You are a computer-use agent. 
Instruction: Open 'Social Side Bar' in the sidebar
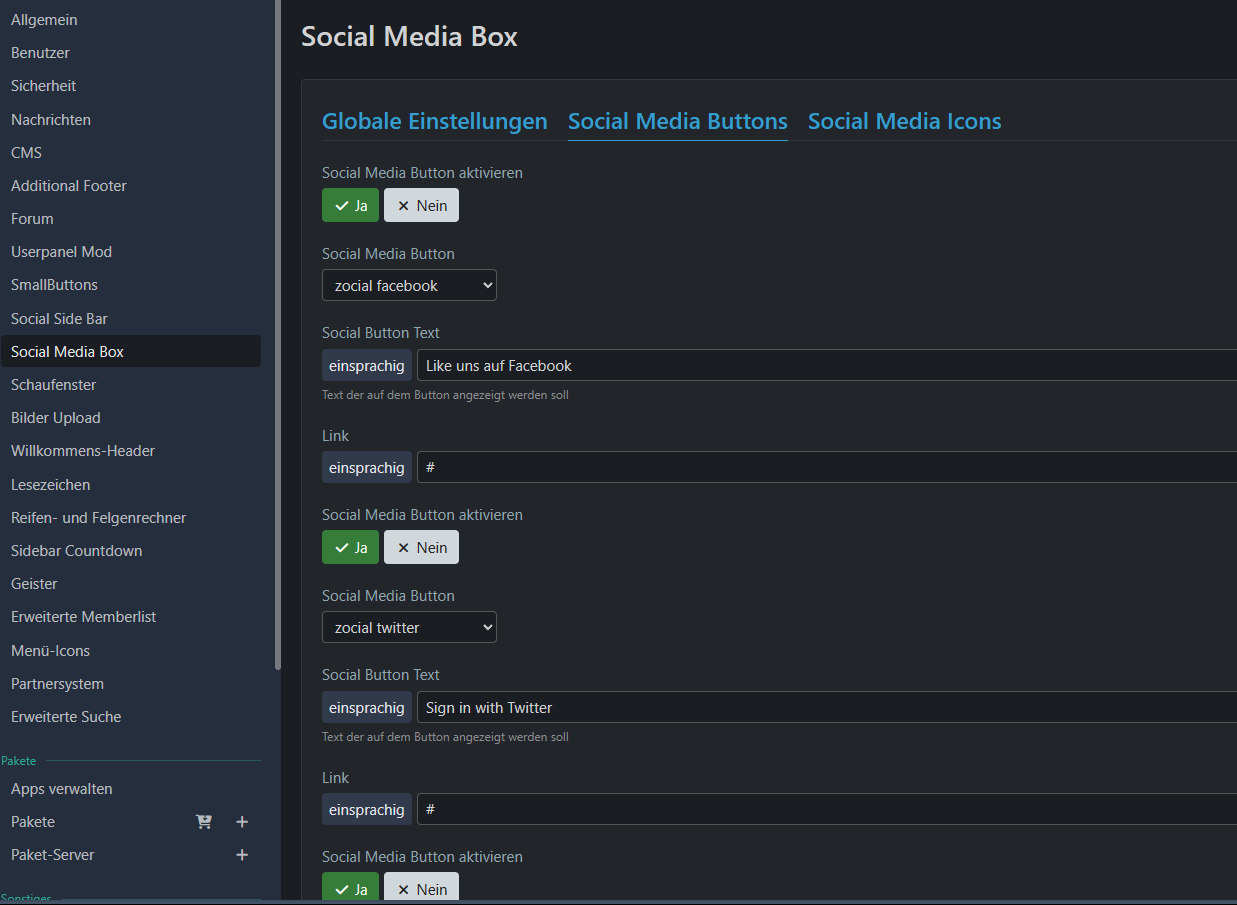click(x=59, y=319)
